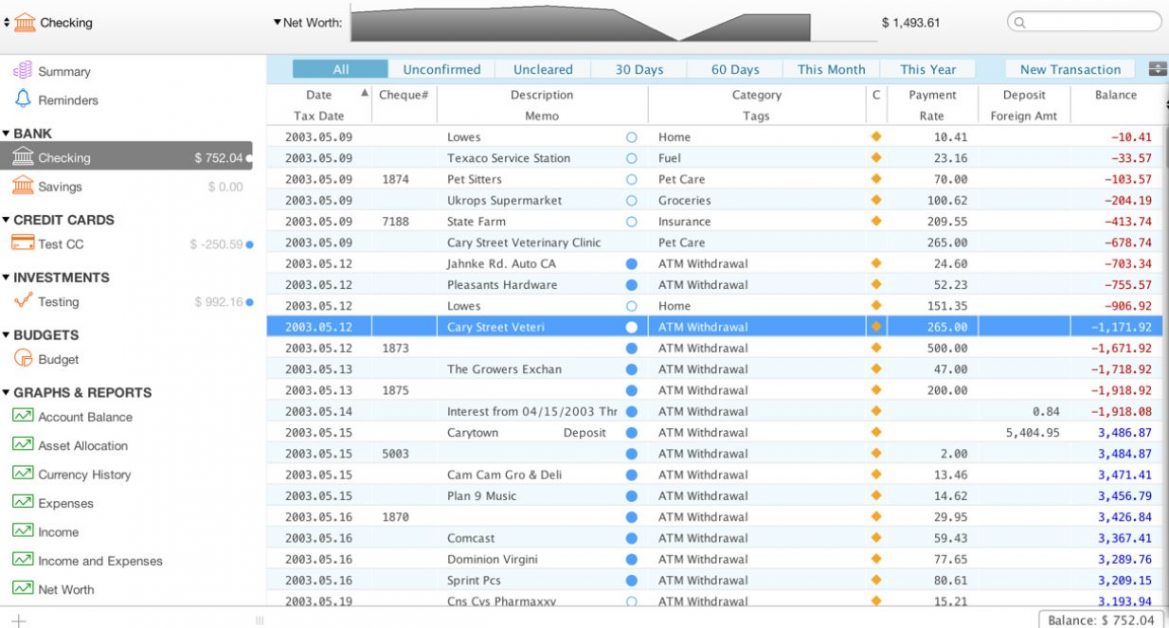Viewport: 1169px width, 628px height.
Task: Collapse the GRAPHS & REPORTS section
Action: coord(6,393)
